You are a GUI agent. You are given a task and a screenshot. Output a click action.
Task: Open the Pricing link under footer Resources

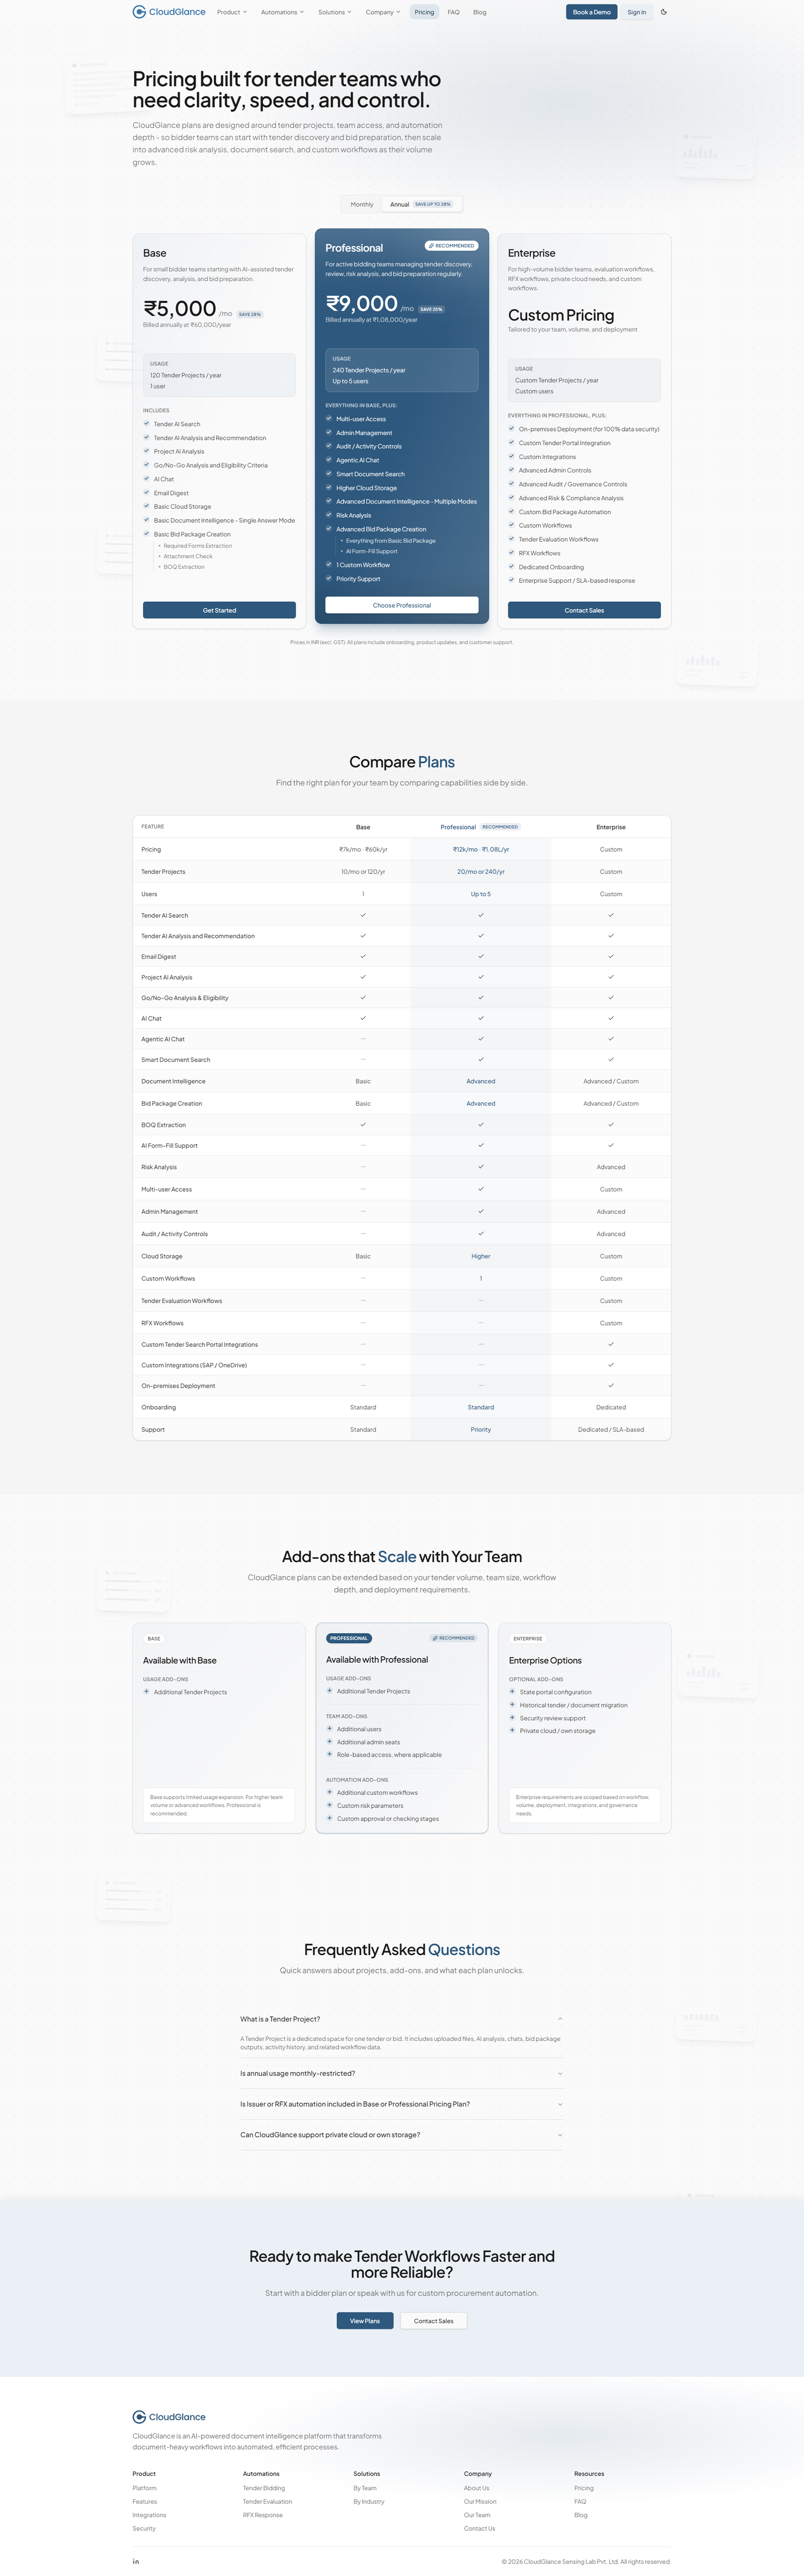click(x=584, y=2488)
